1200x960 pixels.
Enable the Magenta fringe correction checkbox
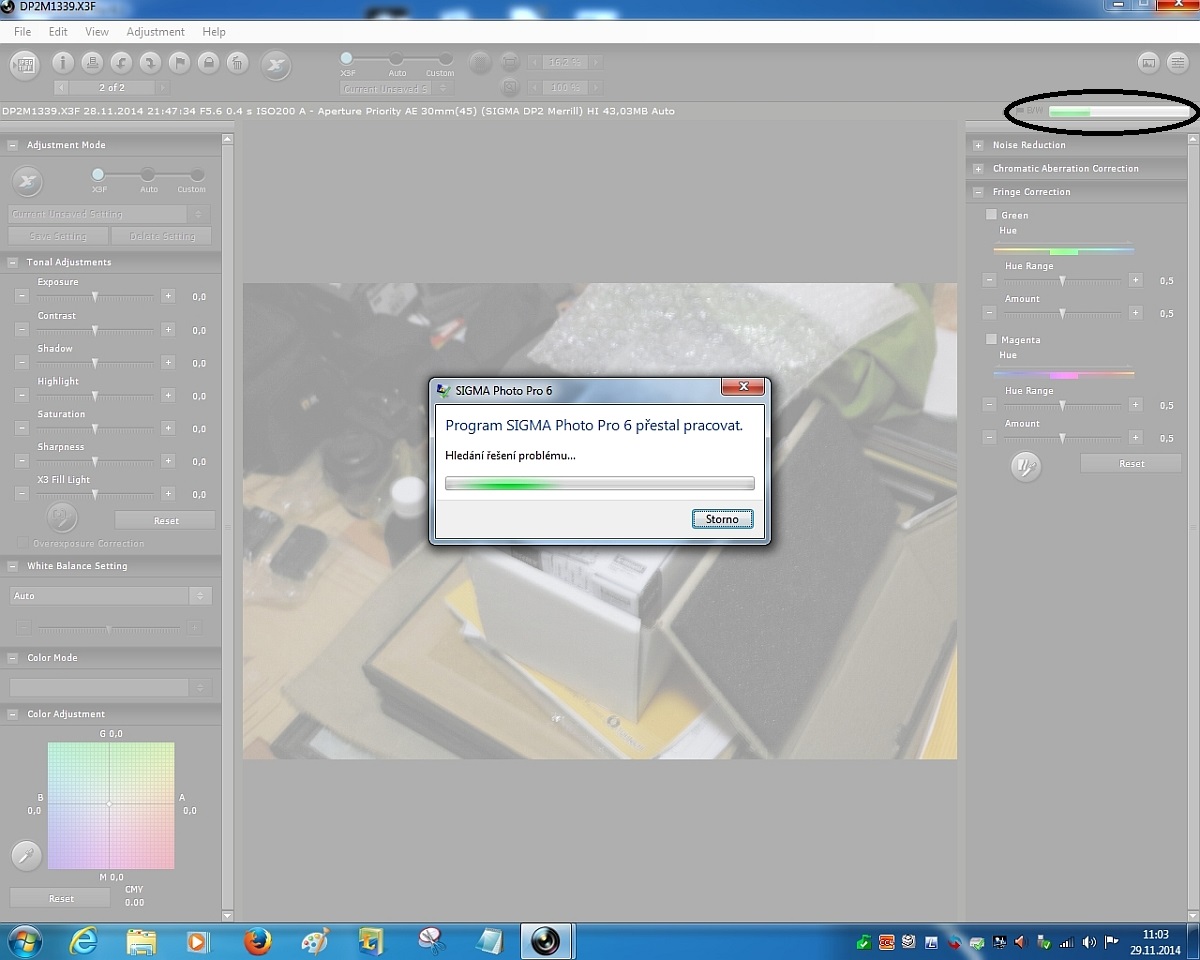[991, 340]
